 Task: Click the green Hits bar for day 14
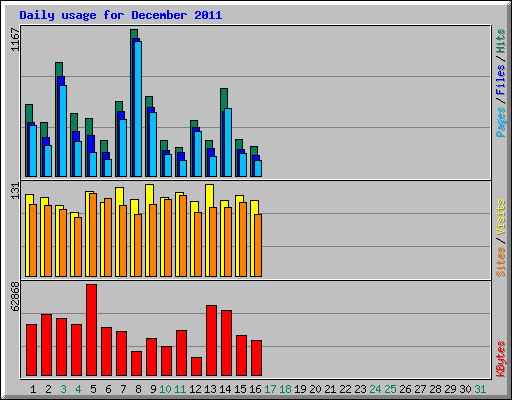pos(224,98)
